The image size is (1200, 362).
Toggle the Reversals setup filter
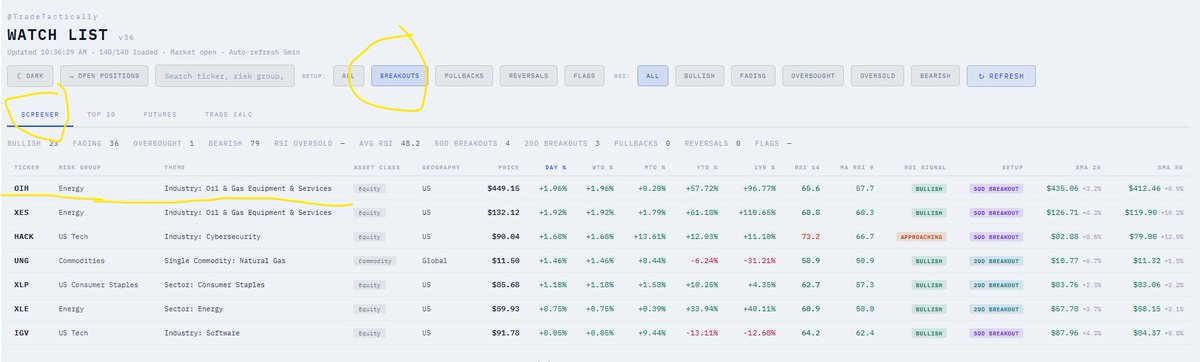(529, 76)
